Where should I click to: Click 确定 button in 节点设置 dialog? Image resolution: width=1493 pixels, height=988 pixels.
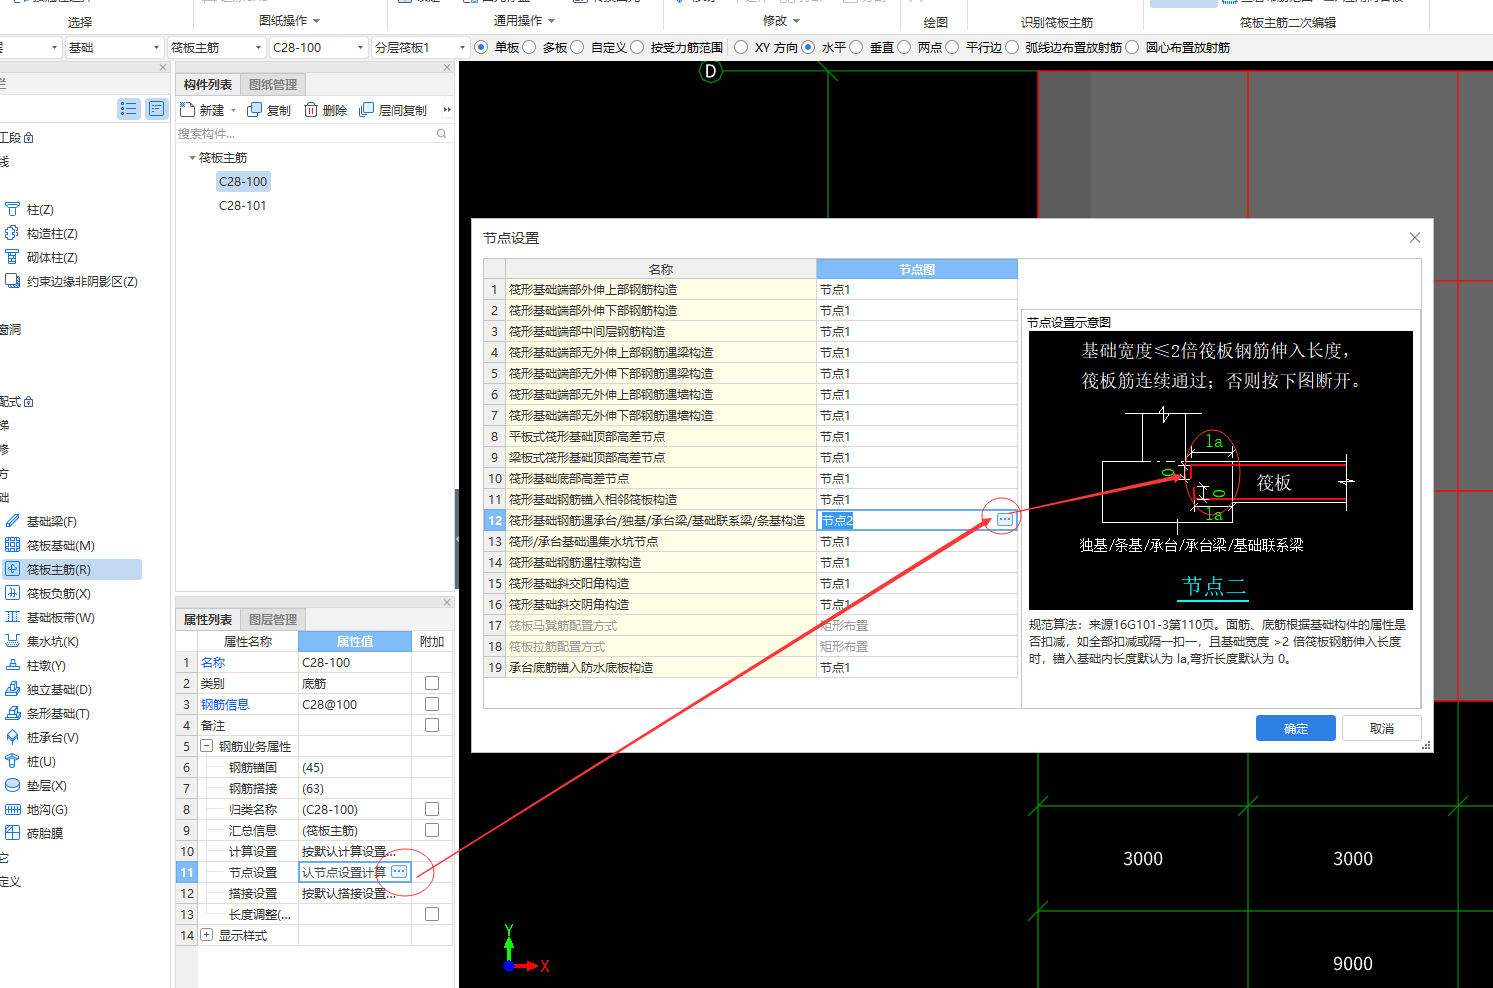click(1296, 728)
